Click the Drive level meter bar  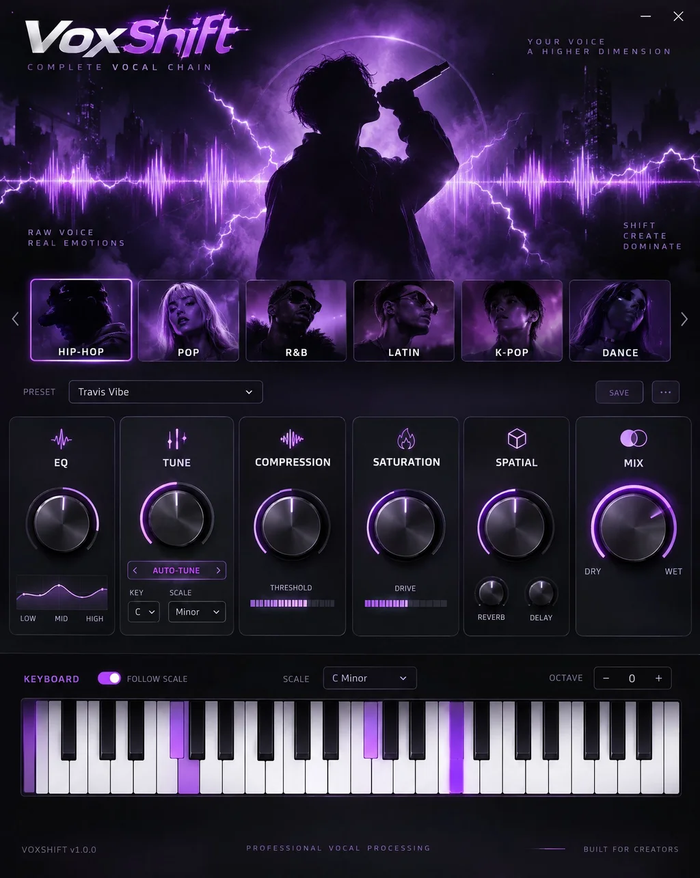tap(405, 603)
